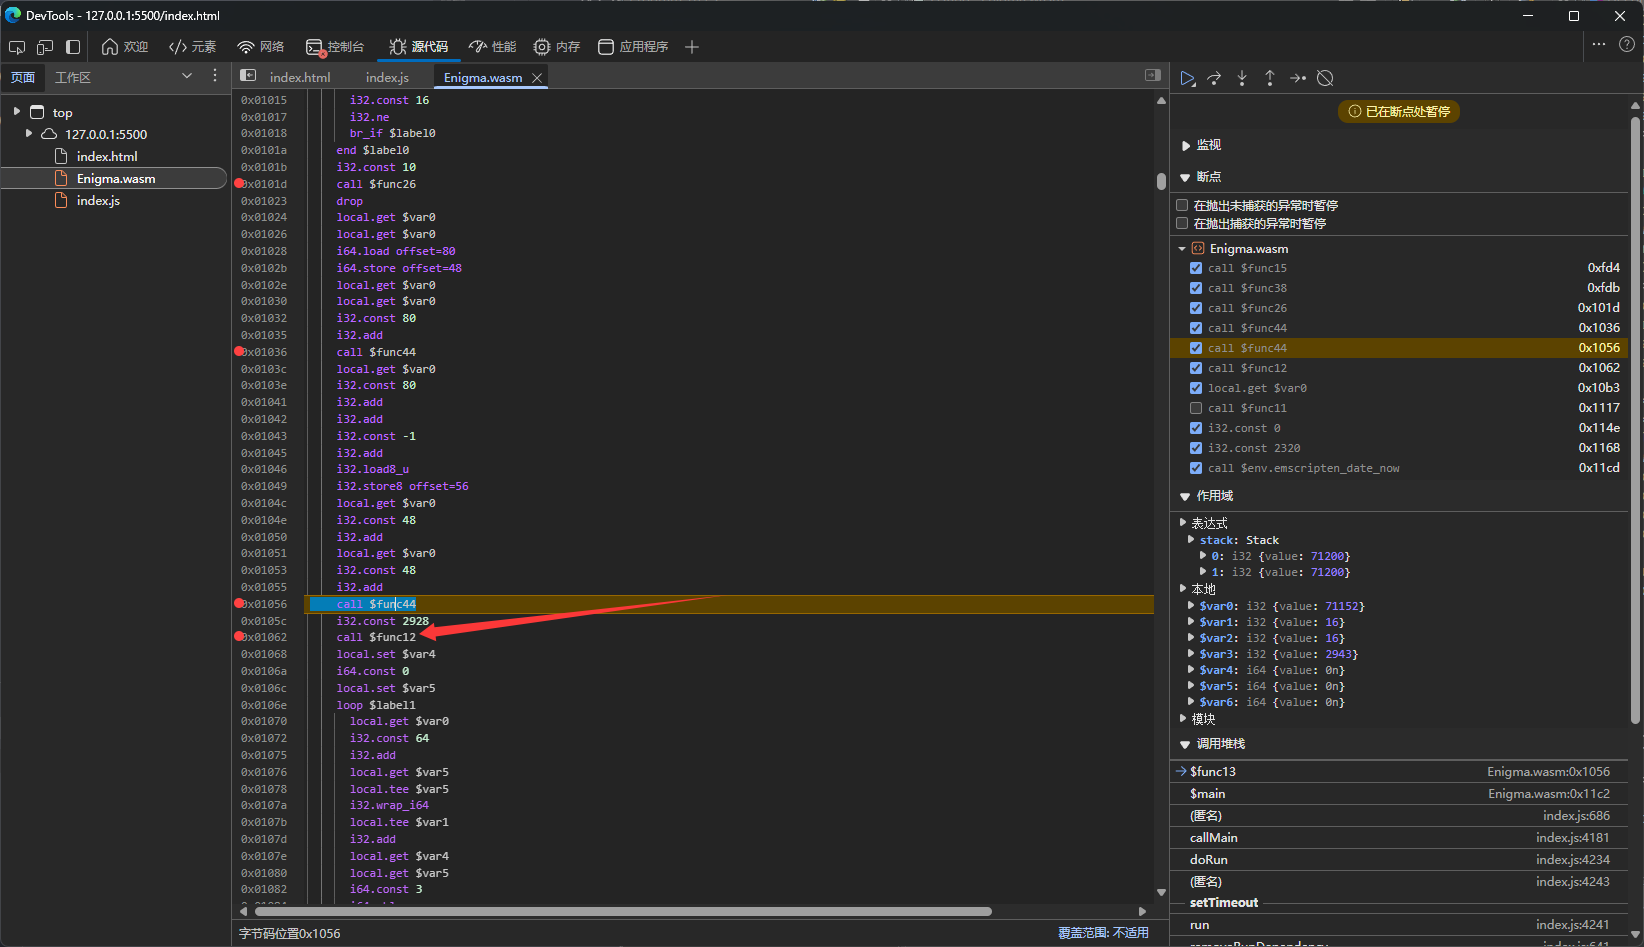This screenshot has height=947, width=1644.
Task: Toggle device emulation icon
Action: click(x=45, y=47)
